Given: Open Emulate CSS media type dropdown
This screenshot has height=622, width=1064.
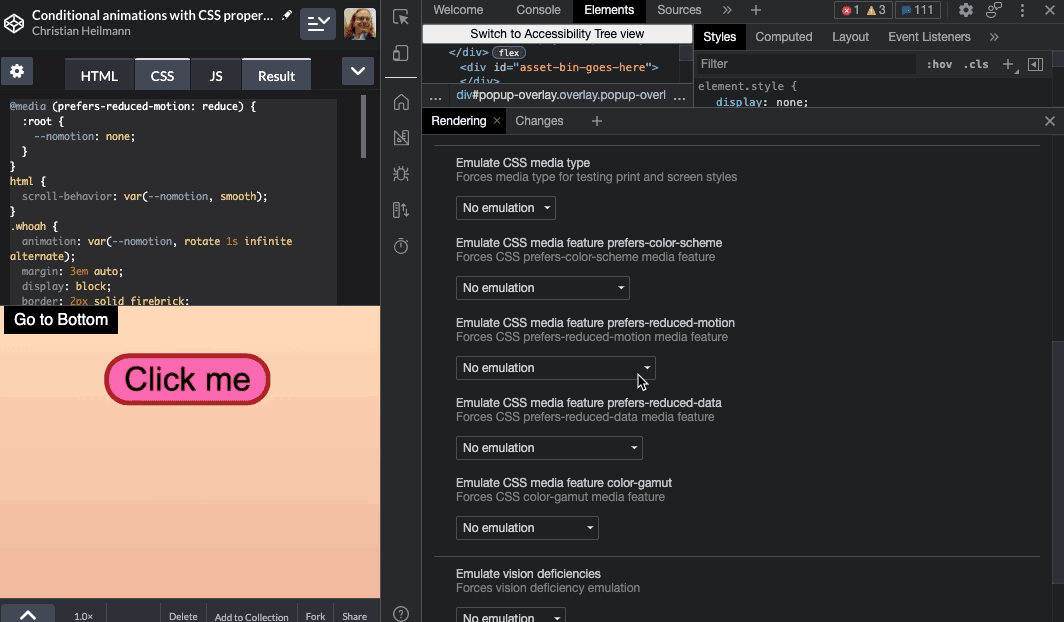Looking at the screenshot, I should click(x=506, y=208).
